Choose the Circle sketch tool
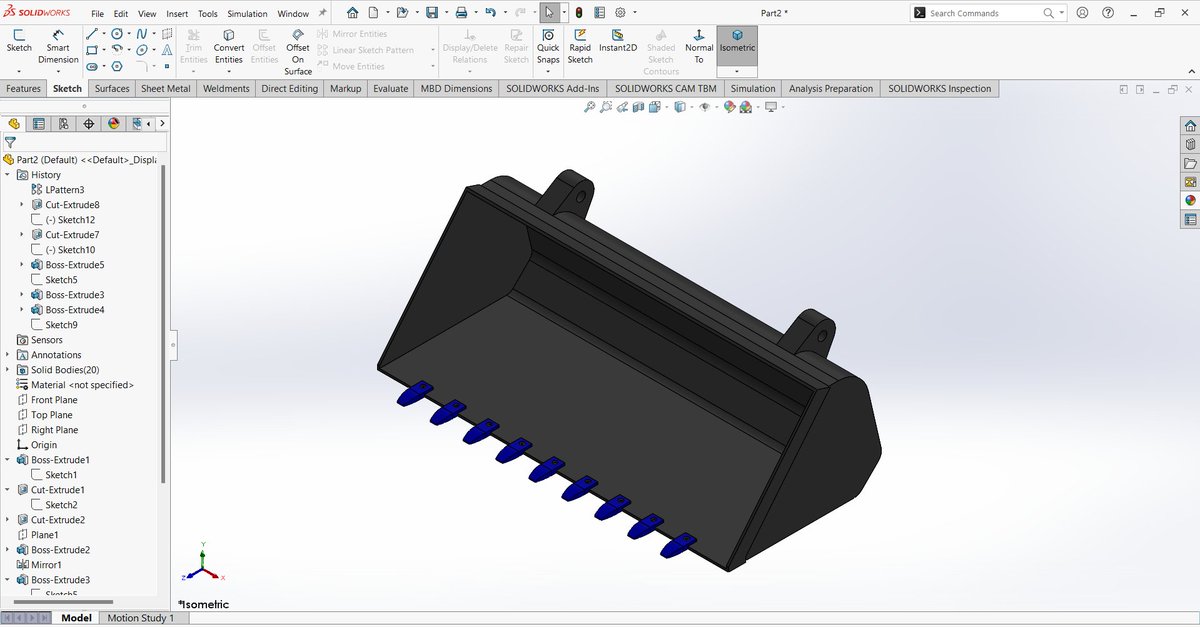This screenshot has height=627, width=1200. click(x=117, y=34)
